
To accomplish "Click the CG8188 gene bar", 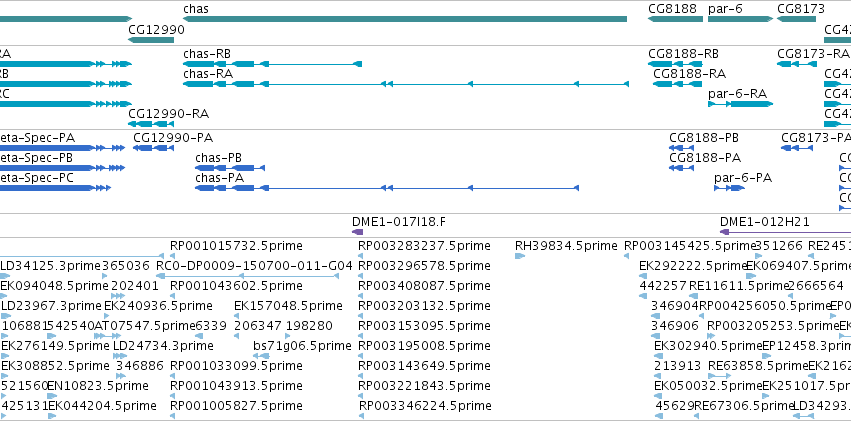I will pyautogui.click(x=676, y=20).
